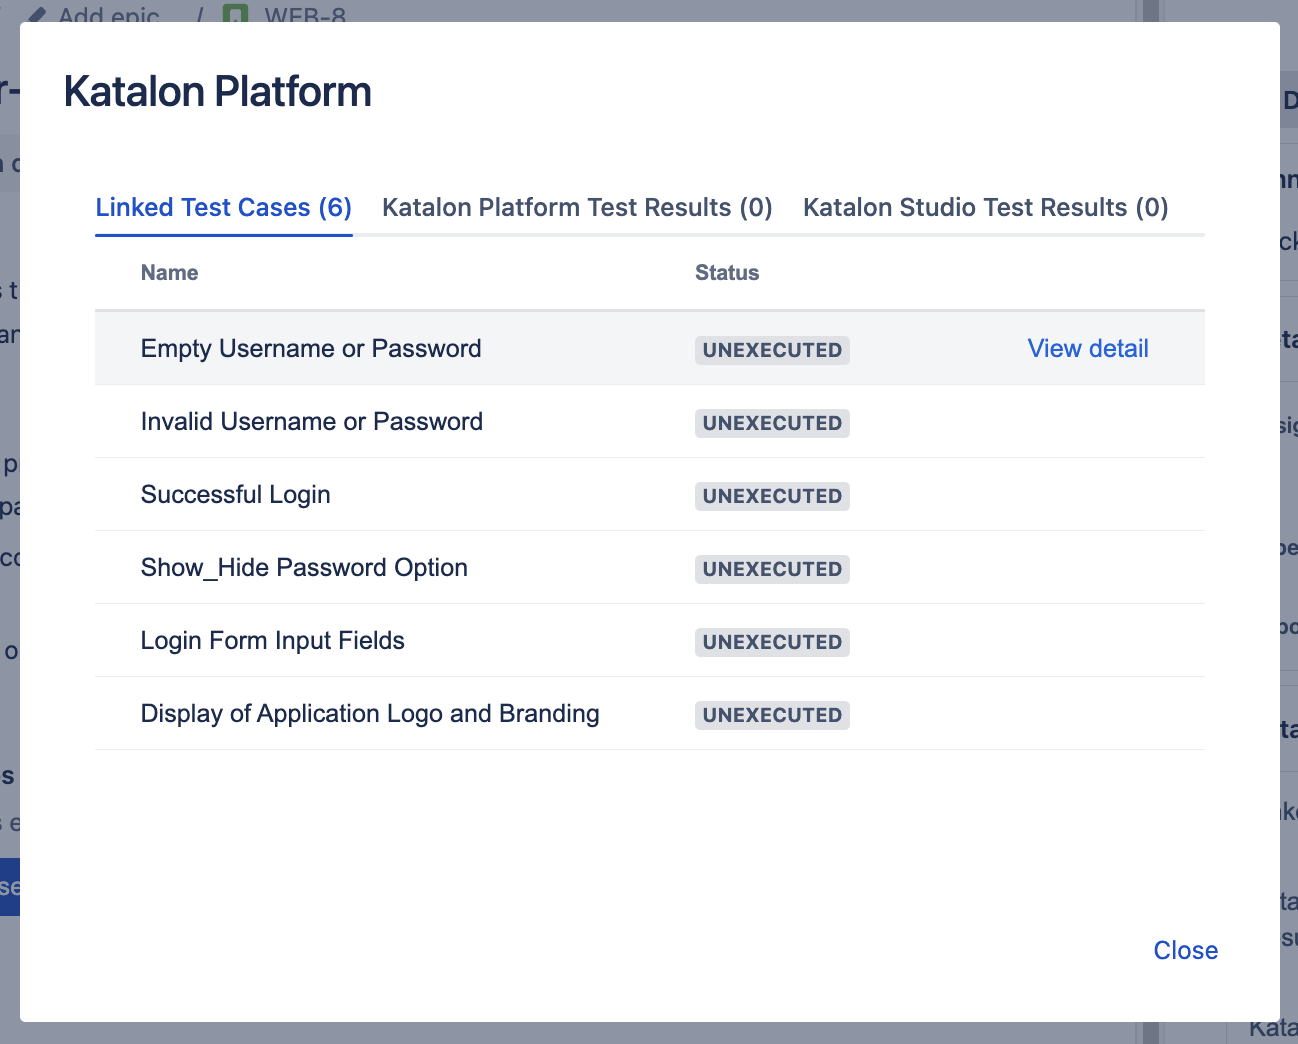Click UNEXECUTED status of Successful Login
This screenshot has height=1044, width=1298.
click(772, 496)
